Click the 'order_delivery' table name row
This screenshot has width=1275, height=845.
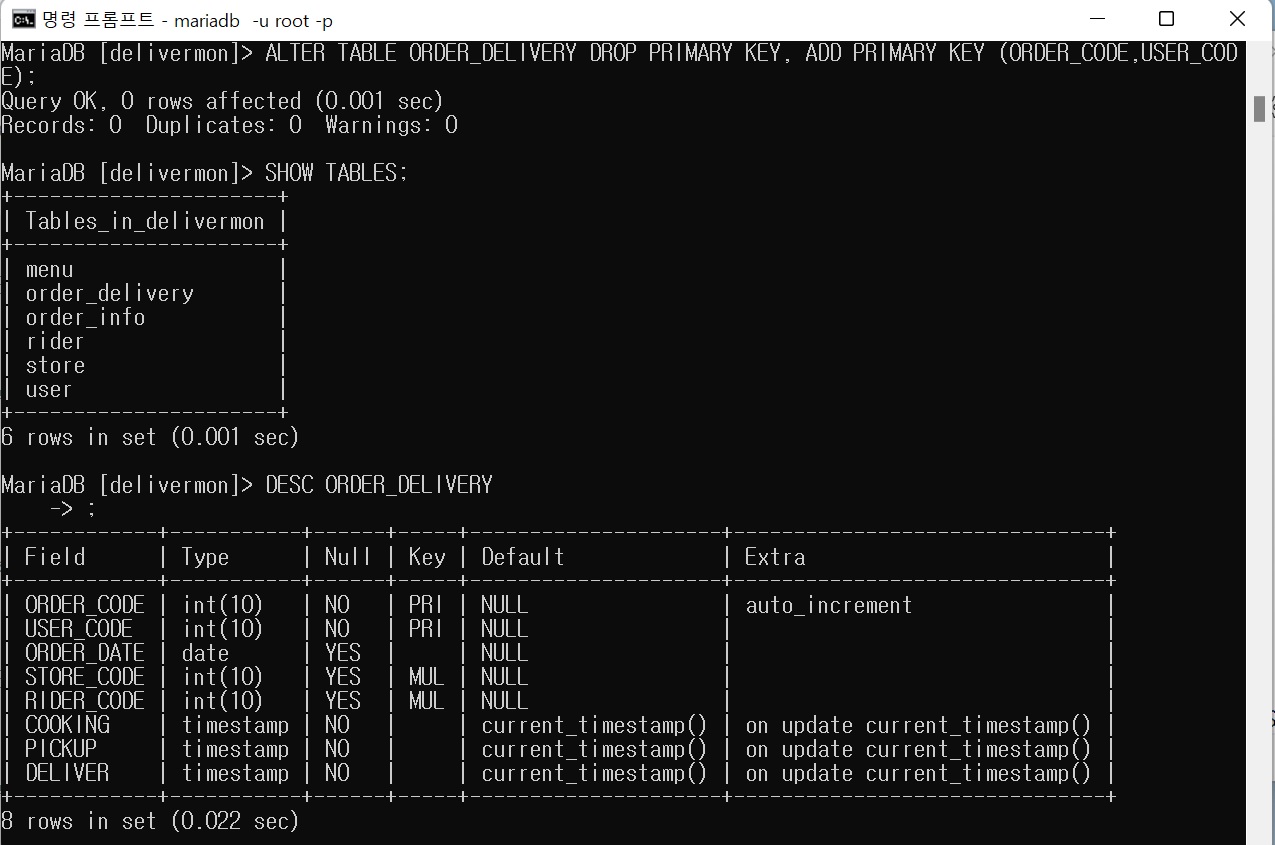point(109,293)
